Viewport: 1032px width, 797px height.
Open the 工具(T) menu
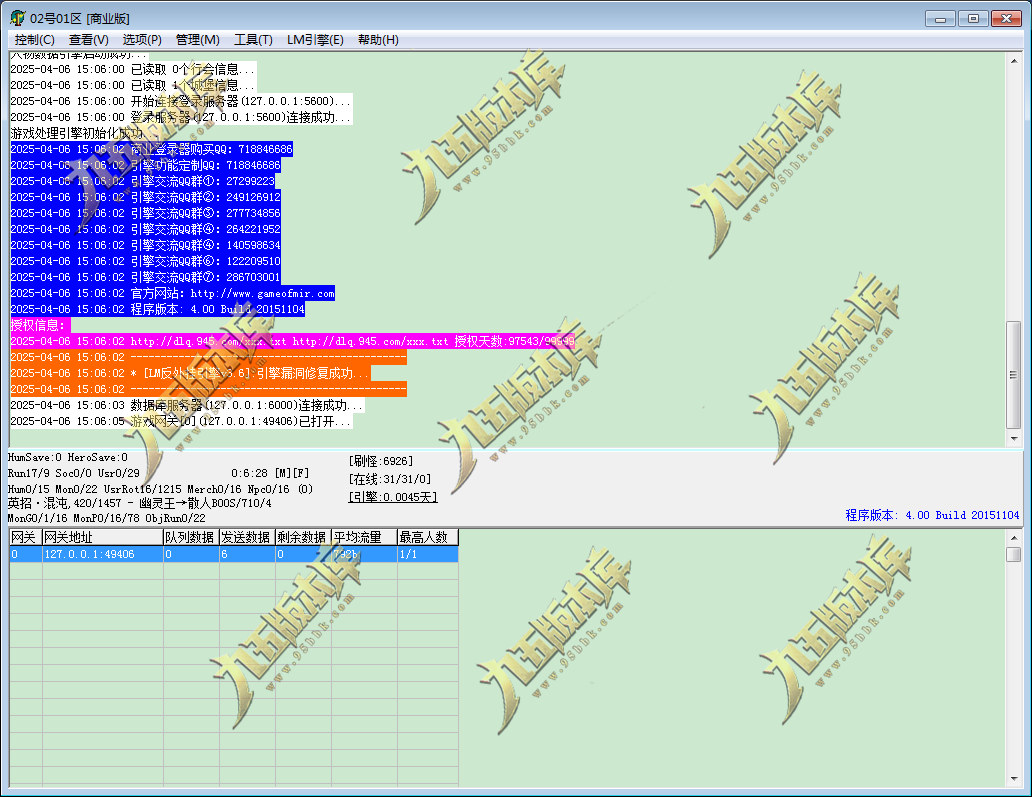pyautogui.click(x=253, y=40)
